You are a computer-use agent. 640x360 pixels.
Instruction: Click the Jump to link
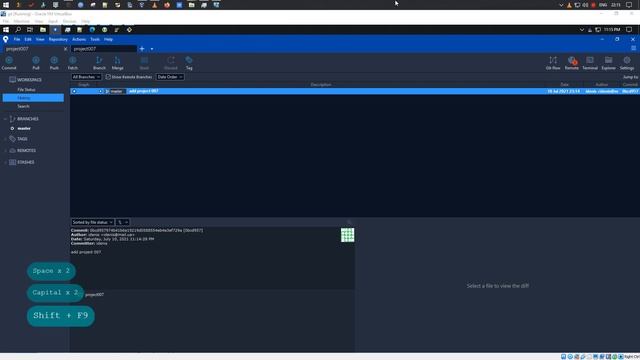tap(630, 77)
